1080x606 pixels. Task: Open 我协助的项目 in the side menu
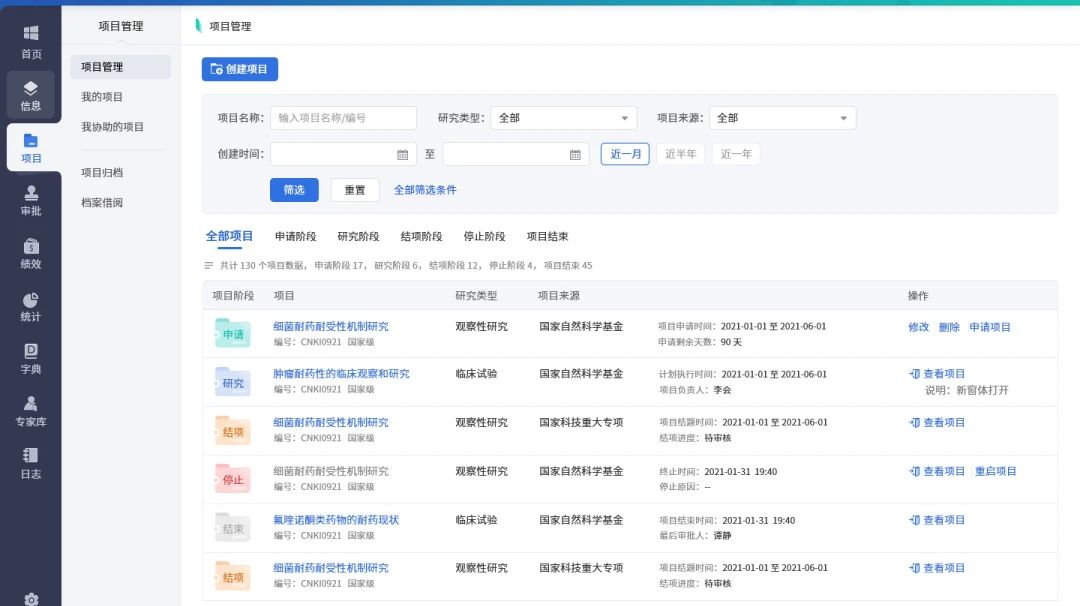click(x=112, y=127)
